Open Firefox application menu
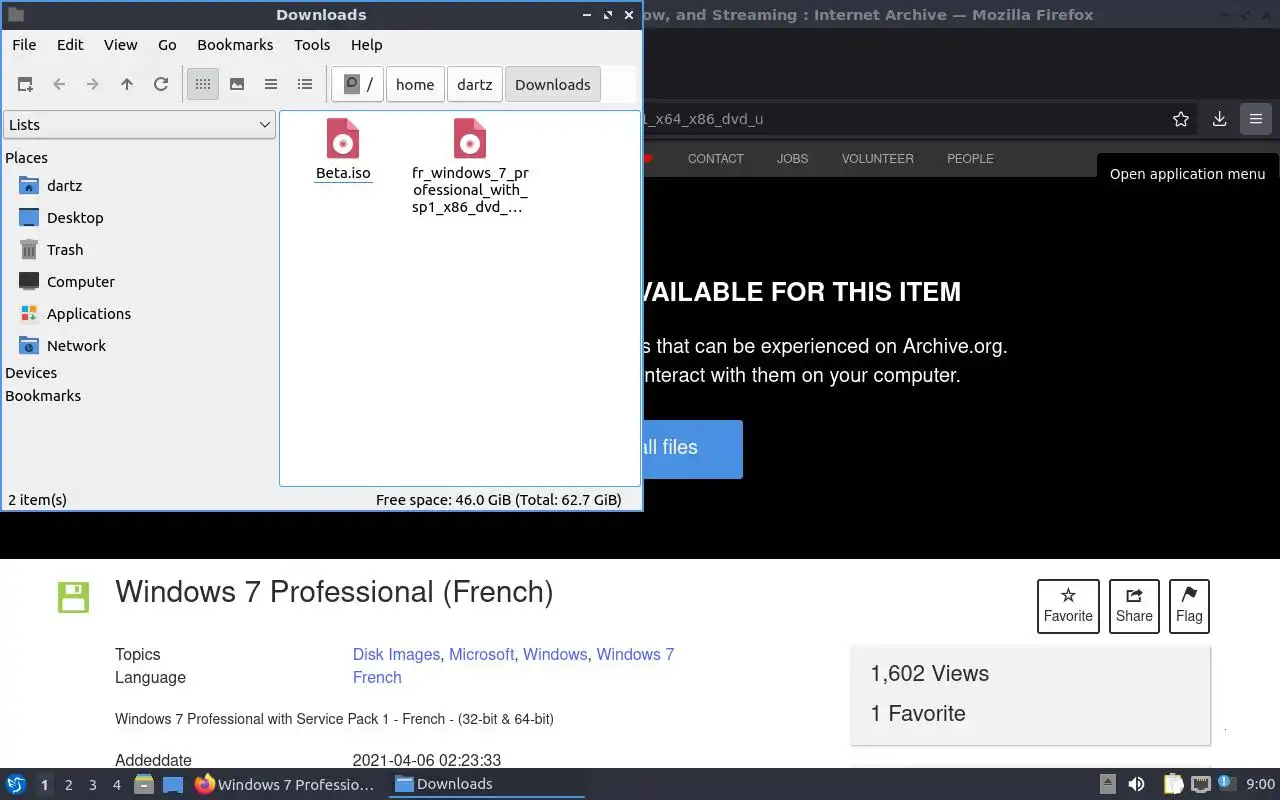This screenshot has height=800, width=1280. [x=1256, y=119]
